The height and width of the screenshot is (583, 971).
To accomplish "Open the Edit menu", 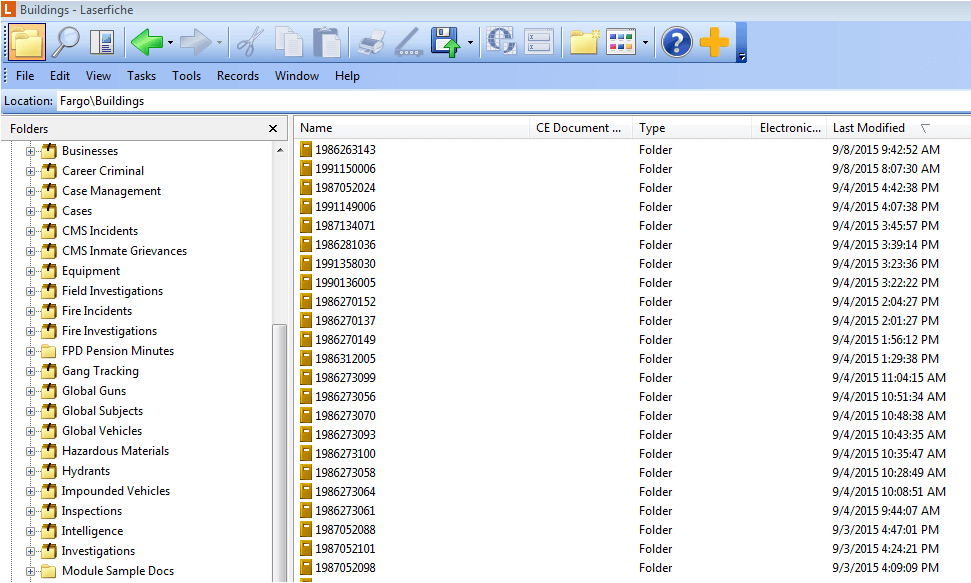I will point(59,76).
